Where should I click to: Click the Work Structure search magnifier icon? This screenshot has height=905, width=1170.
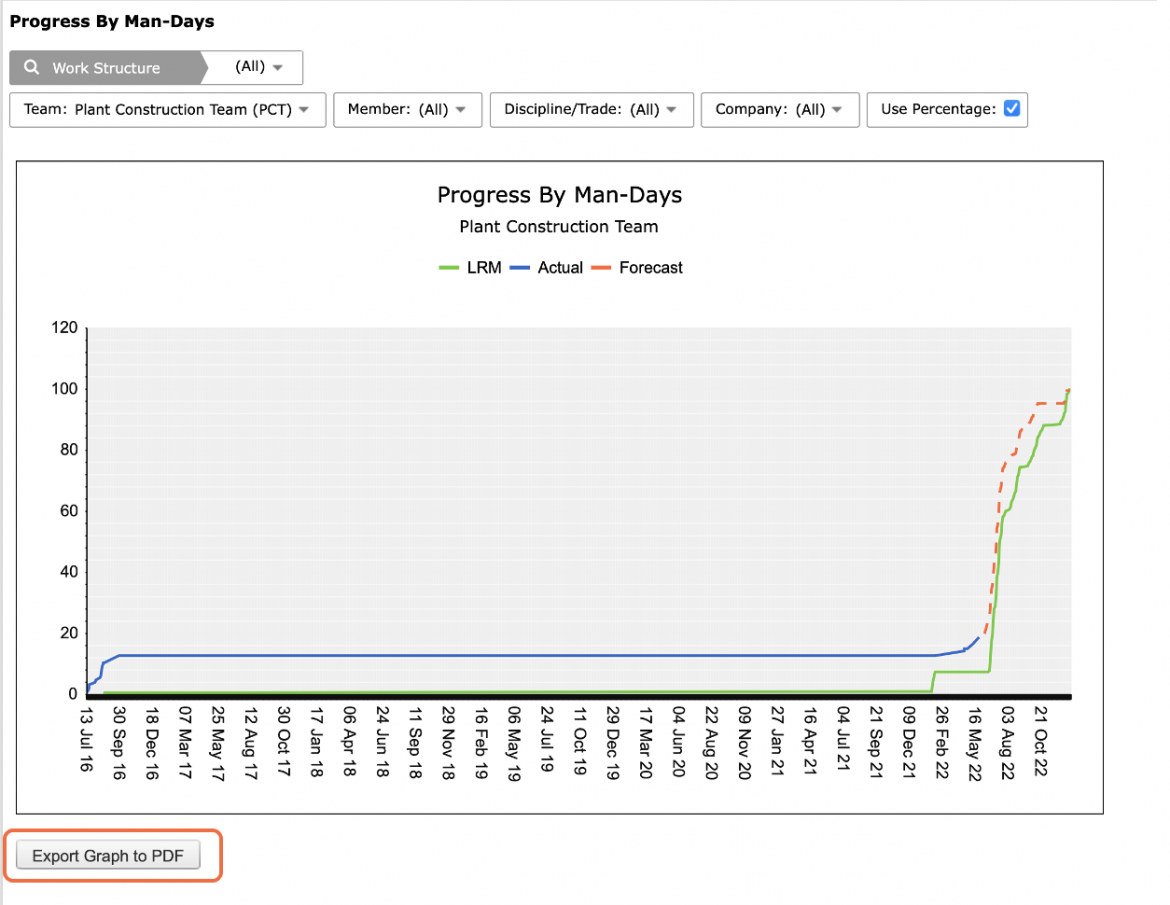(x=31, y=67)
